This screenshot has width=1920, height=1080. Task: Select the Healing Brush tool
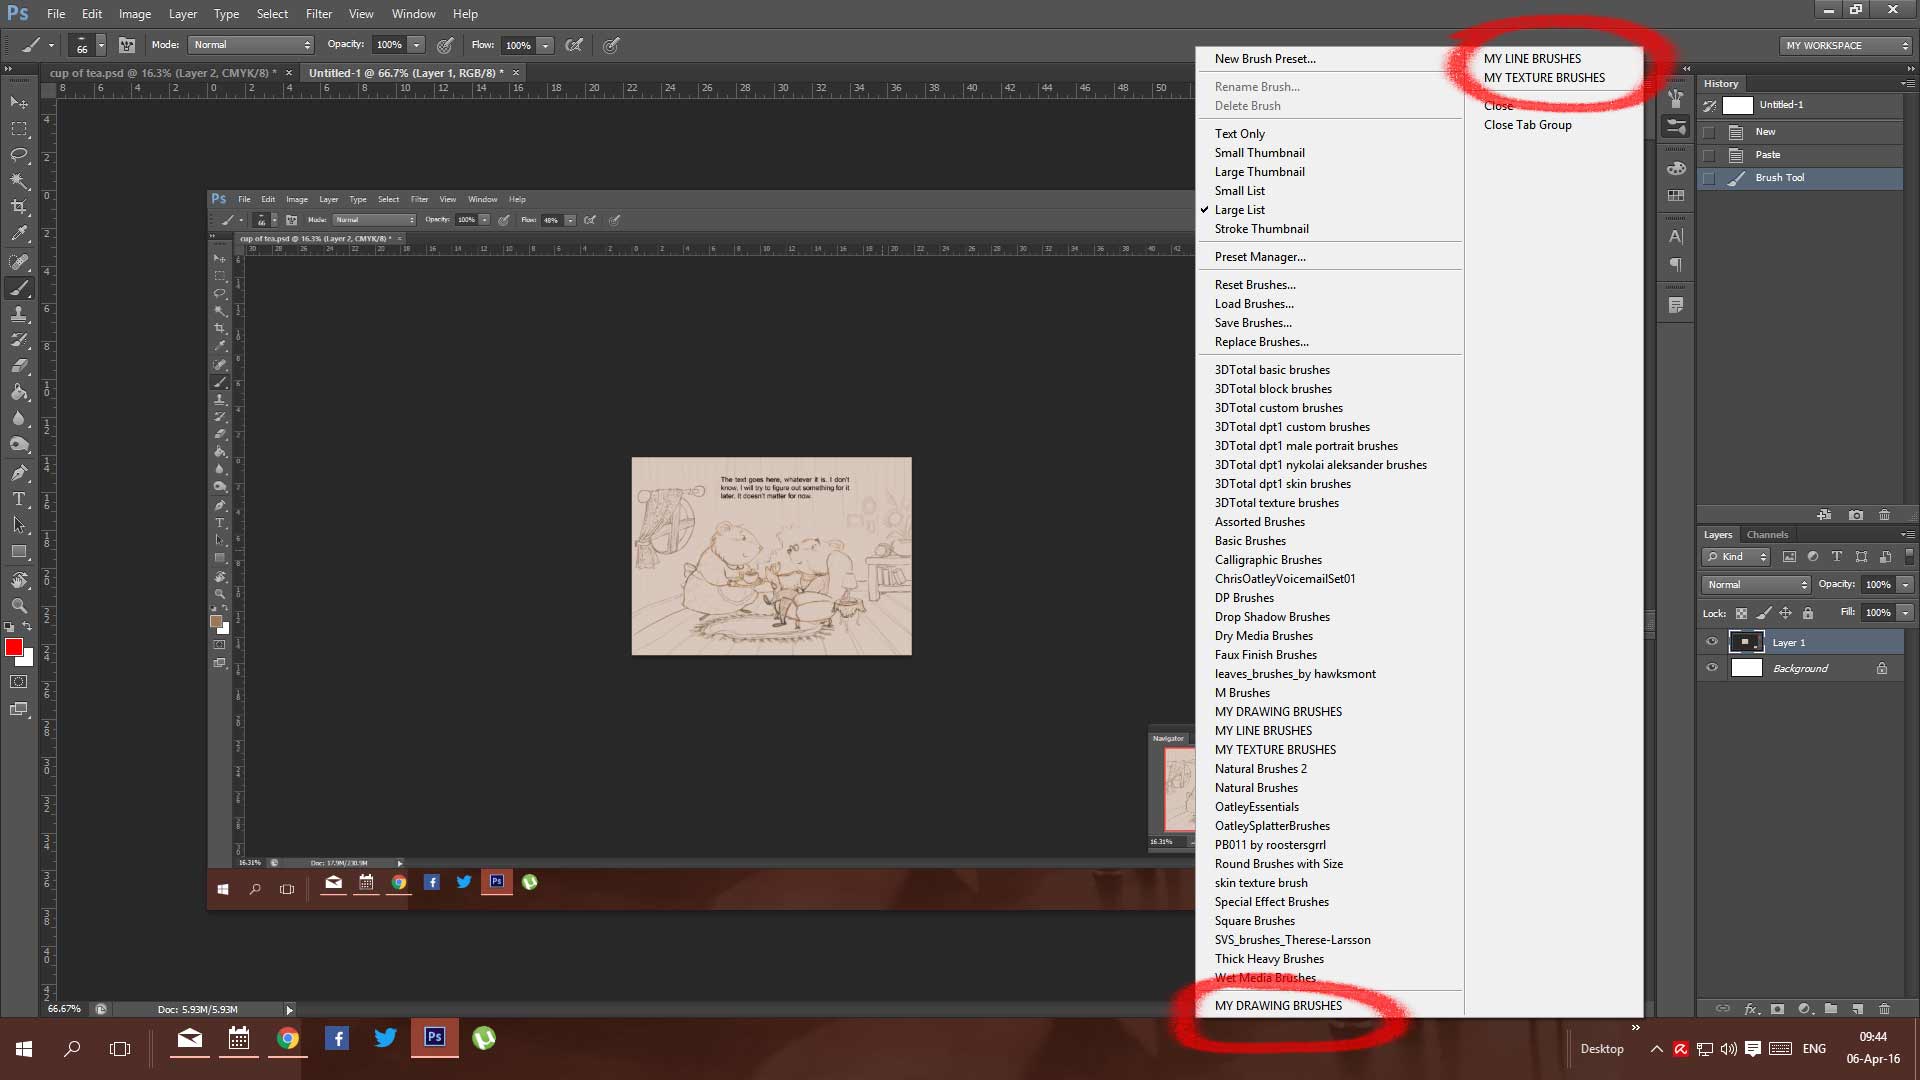tap(19, 262)
